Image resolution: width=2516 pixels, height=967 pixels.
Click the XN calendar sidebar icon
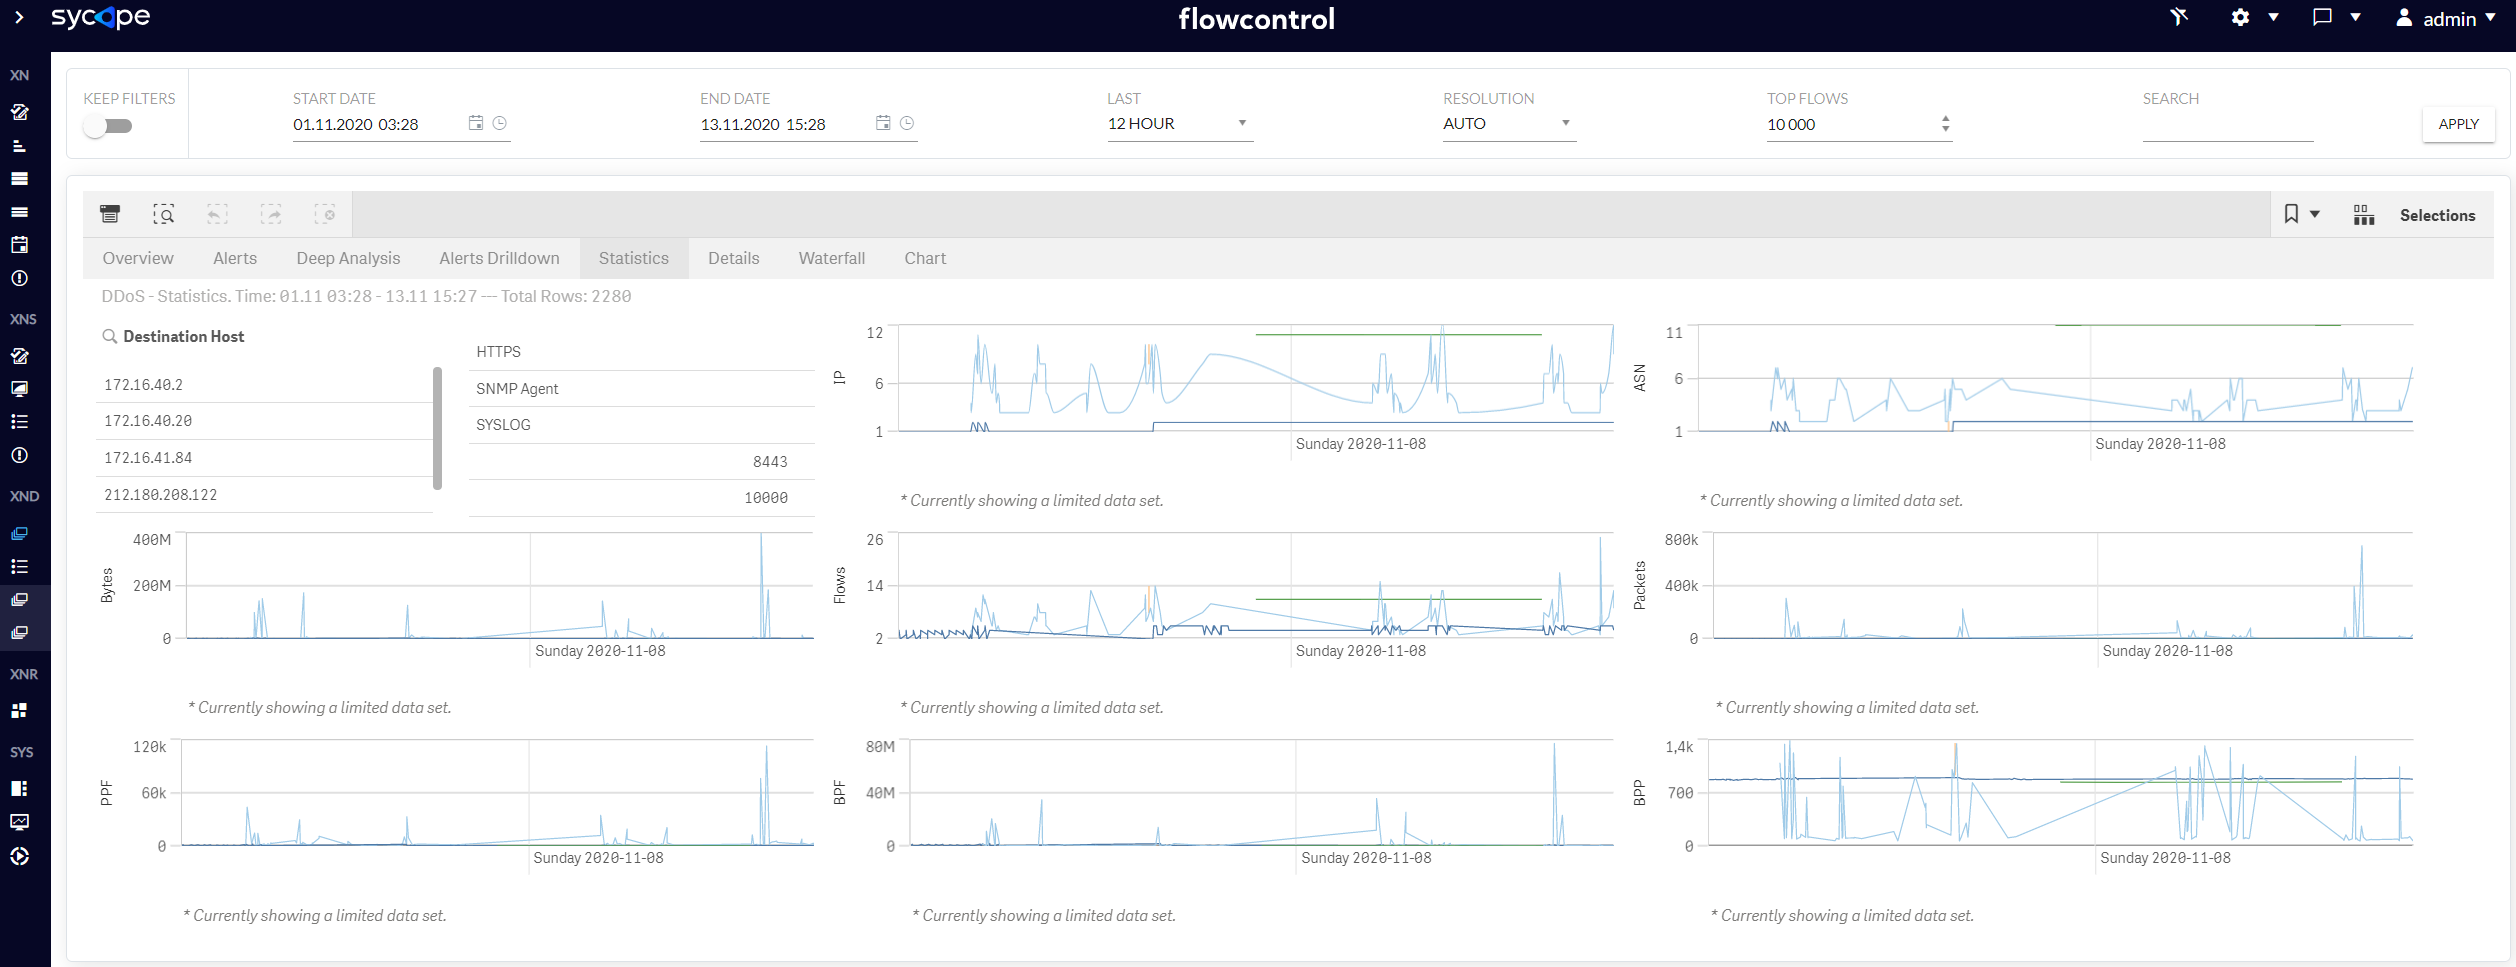tap(19, 244)
